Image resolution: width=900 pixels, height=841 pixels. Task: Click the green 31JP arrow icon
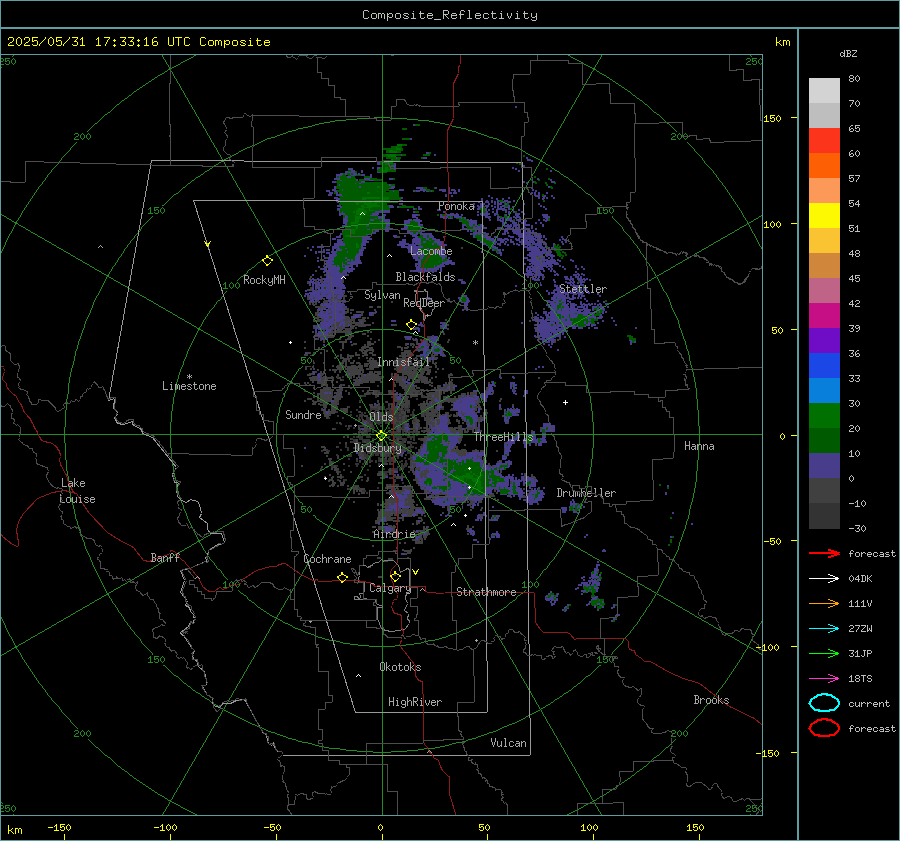(824, 653)
